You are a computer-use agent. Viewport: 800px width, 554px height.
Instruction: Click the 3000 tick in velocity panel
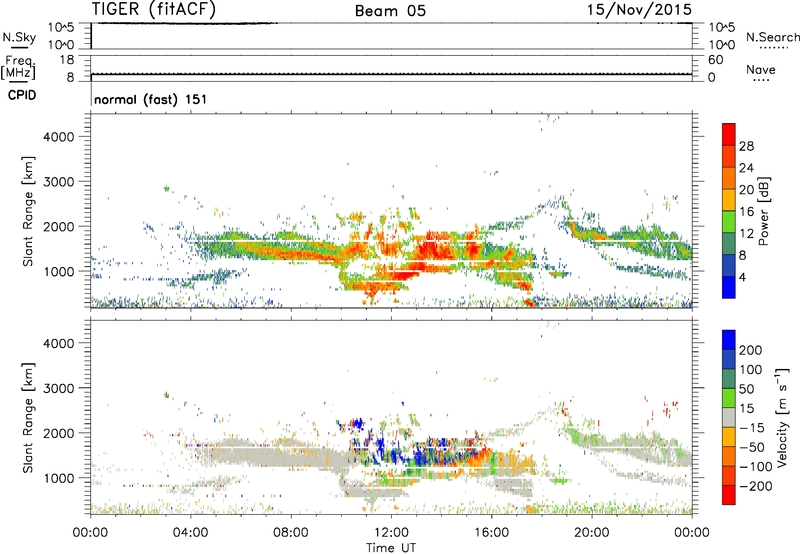(x=59, y=388)
